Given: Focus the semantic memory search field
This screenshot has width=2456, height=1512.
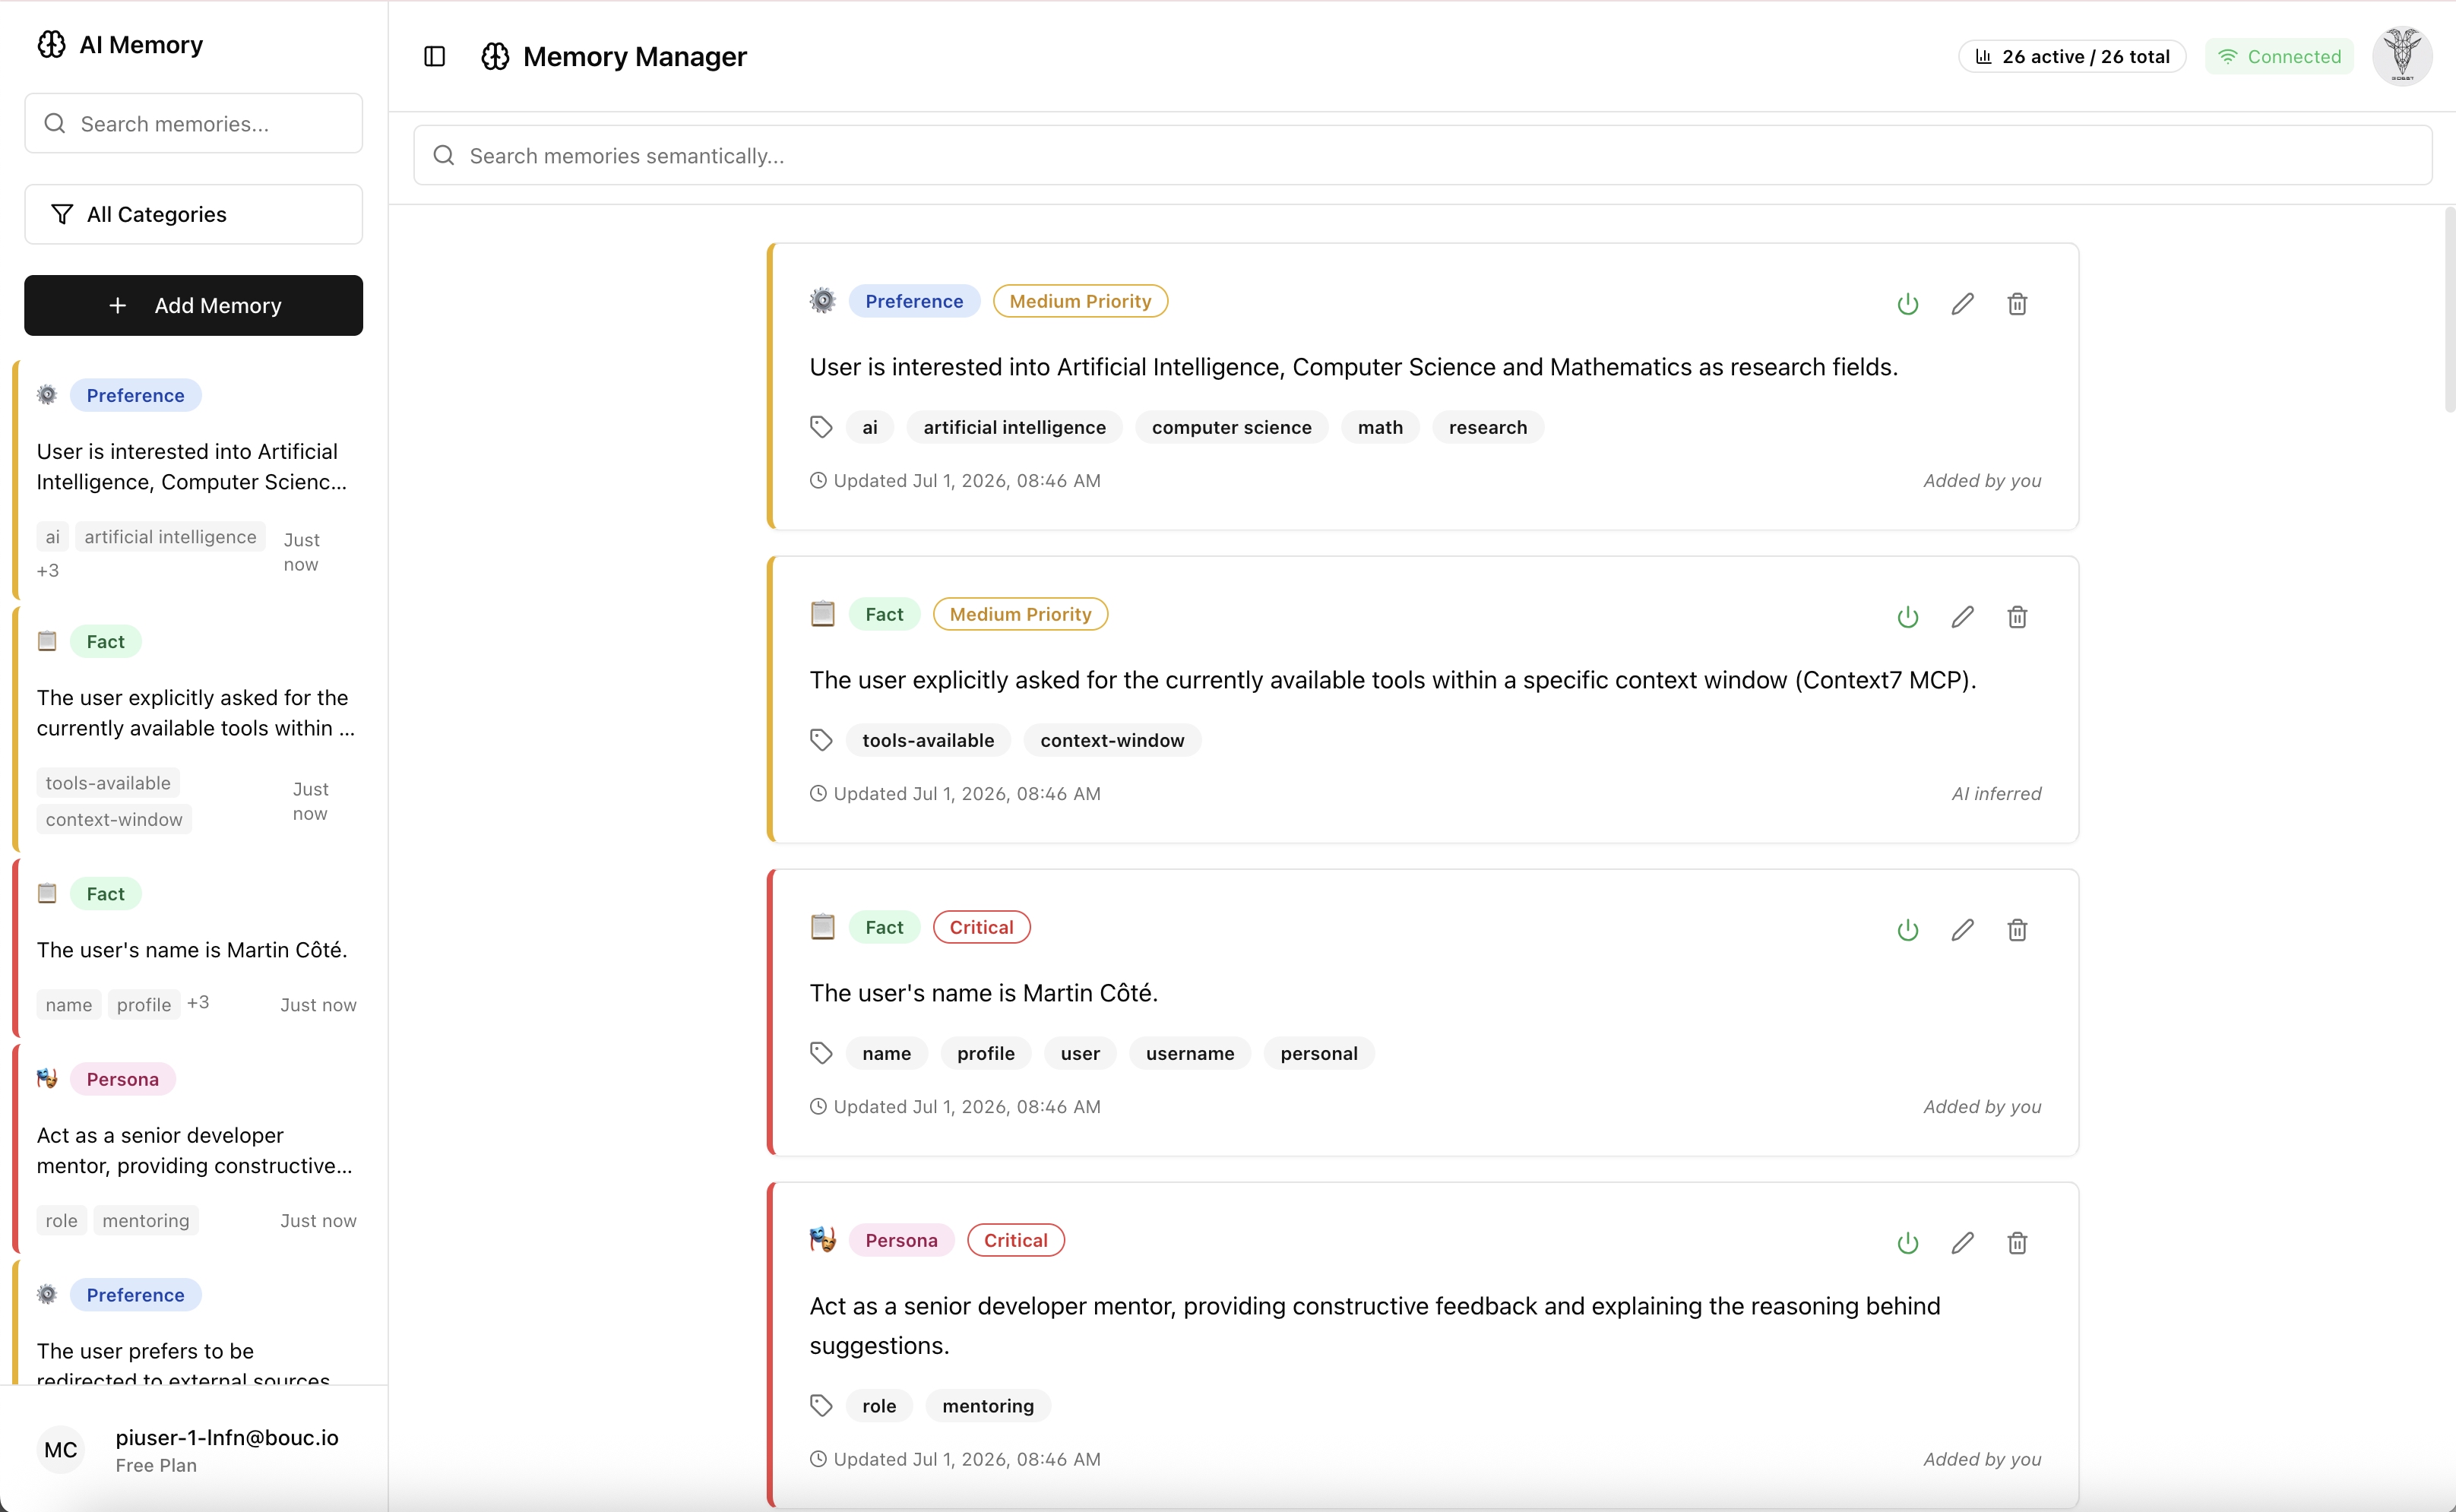Looking at the screenshot, I should (1422, 155).
